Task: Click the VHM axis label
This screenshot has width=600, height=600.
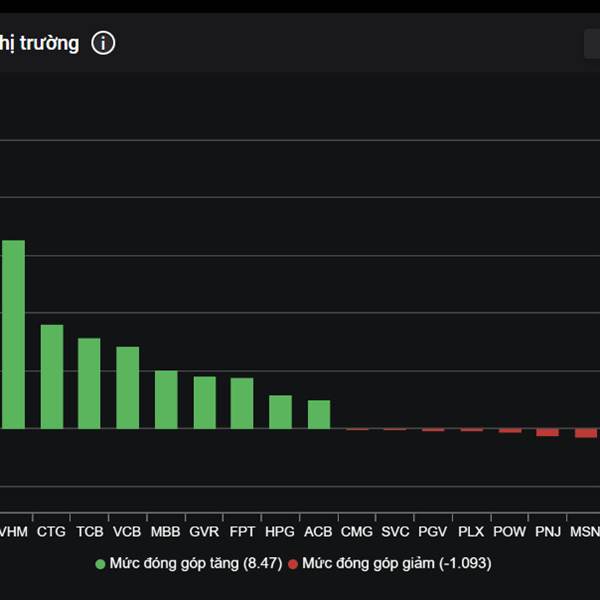Action: pos(13,532)
